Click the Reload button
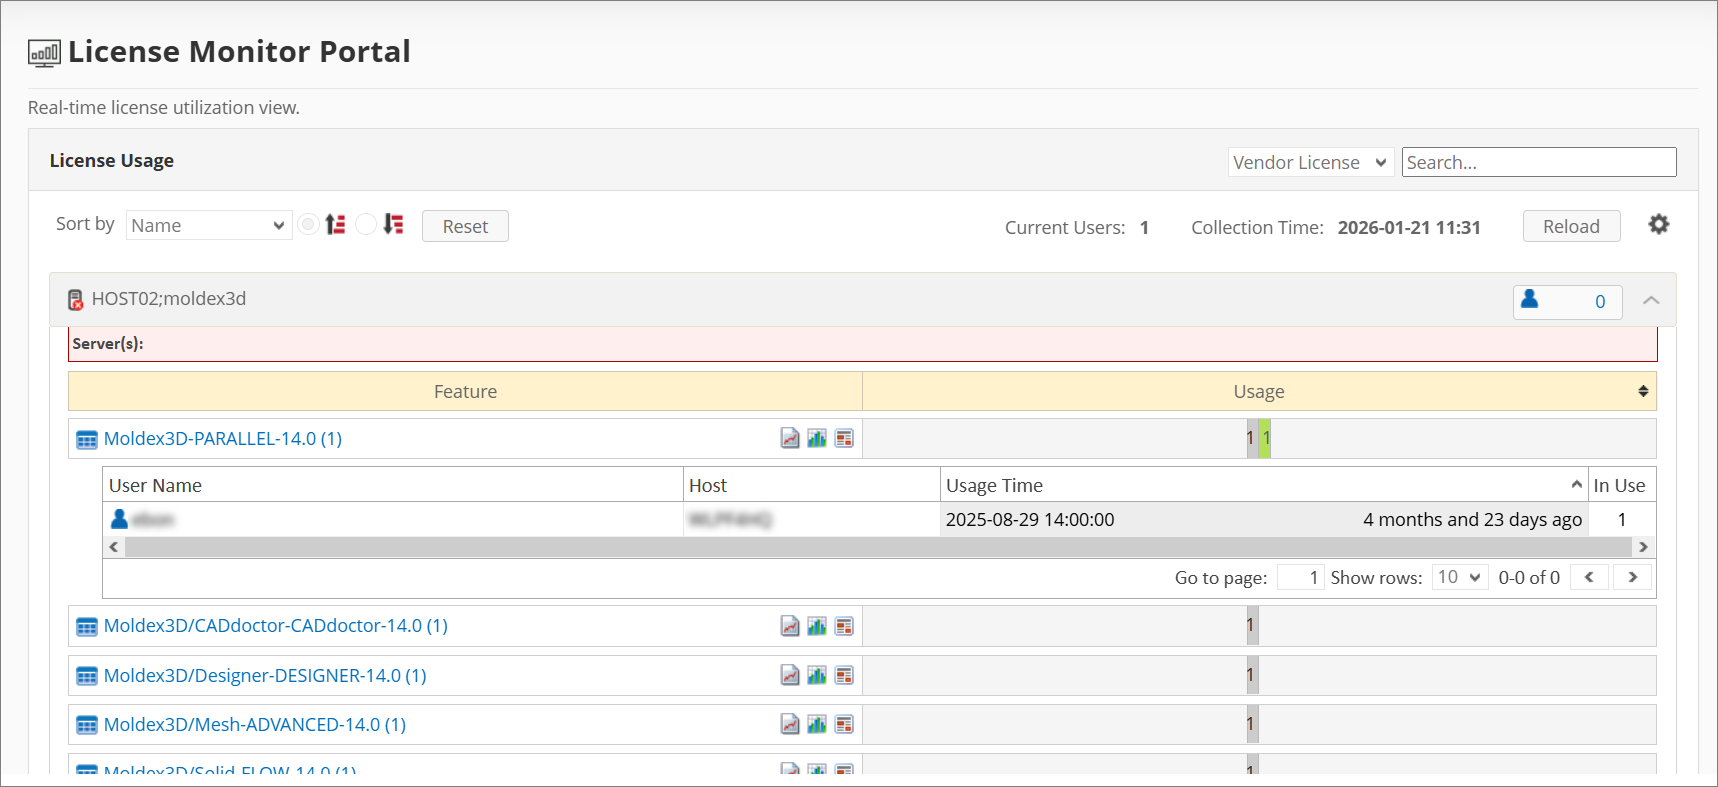The height and width of the screenshot is (787, 1718). click(x=1571, y=226)
